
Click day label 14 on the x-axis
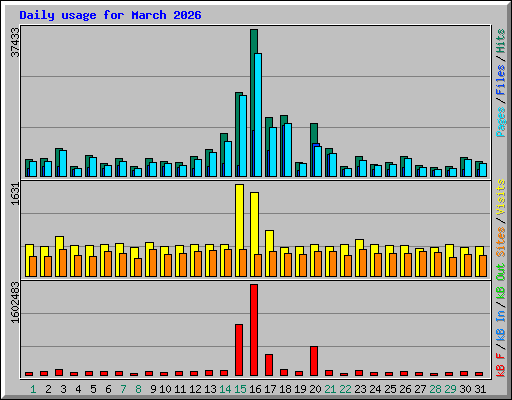(225, 389)
